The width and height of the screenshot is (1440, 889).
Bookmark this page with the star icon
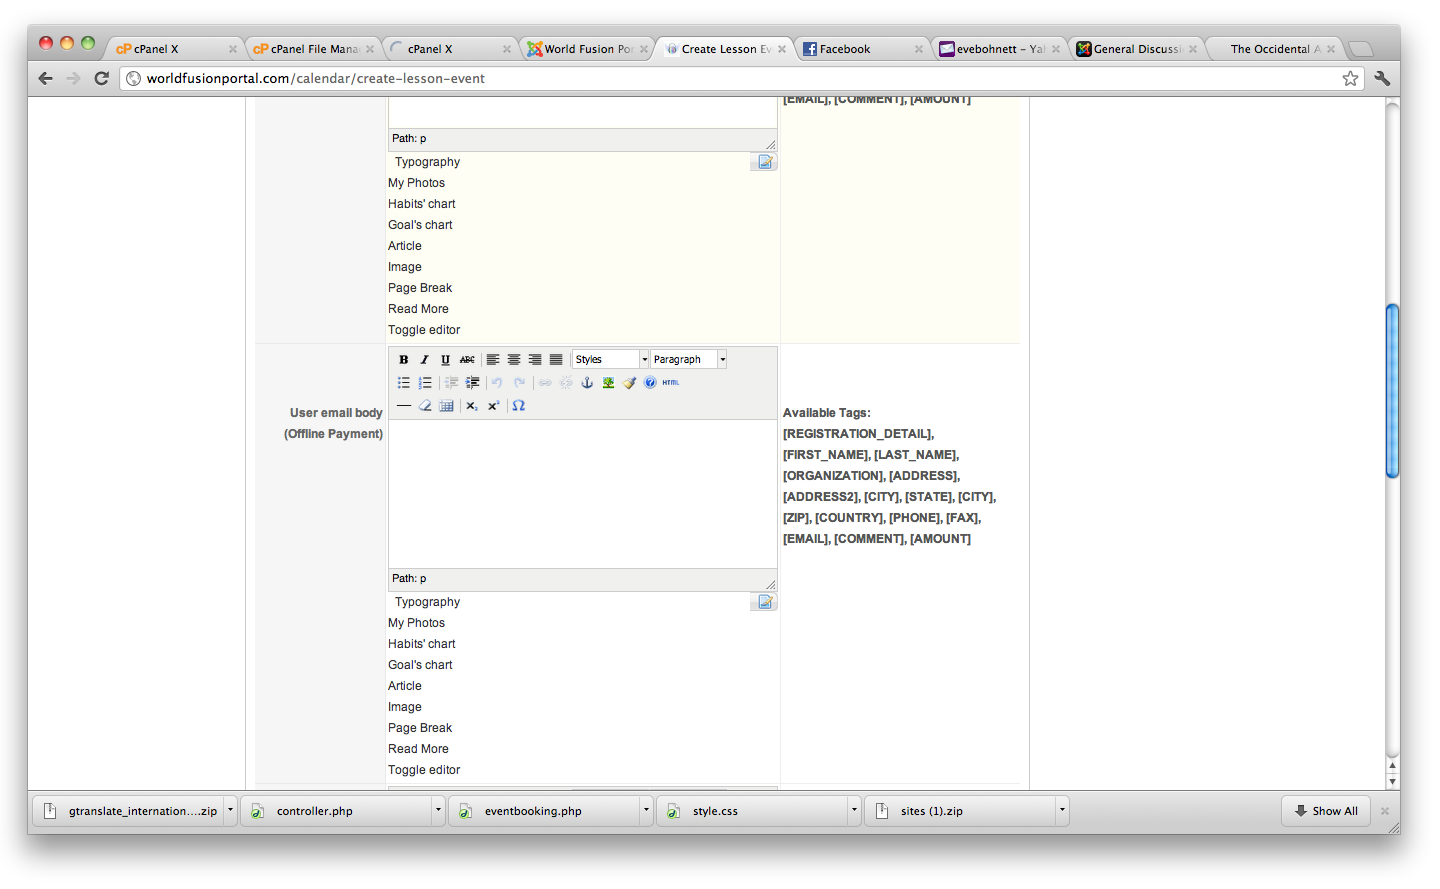(1350, 78)
